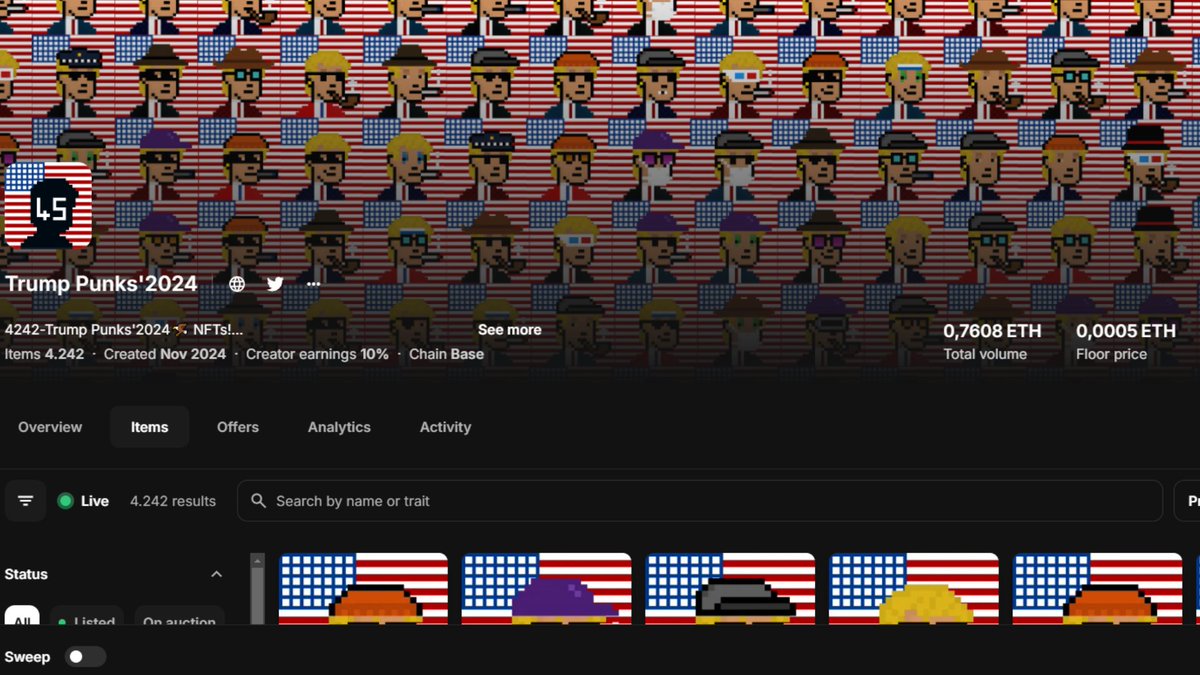The width and height of the screenshot is (1200, 675).
Task: Open the Offers tab
Action: click(x=237, y=427)
